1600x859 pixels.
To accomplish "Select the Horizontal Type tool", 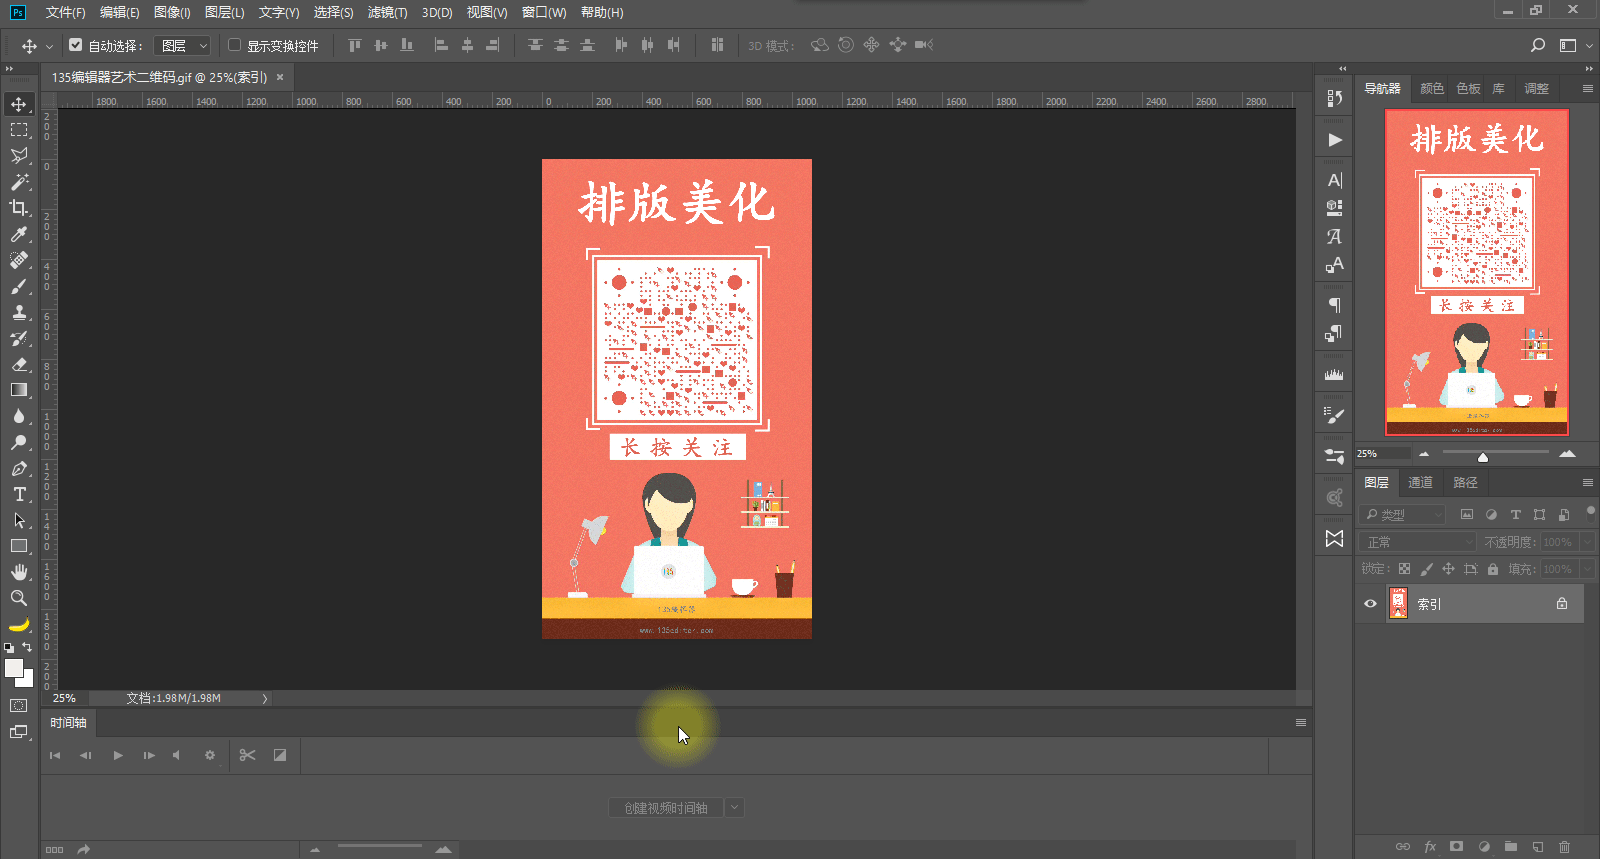I will 19,494.
